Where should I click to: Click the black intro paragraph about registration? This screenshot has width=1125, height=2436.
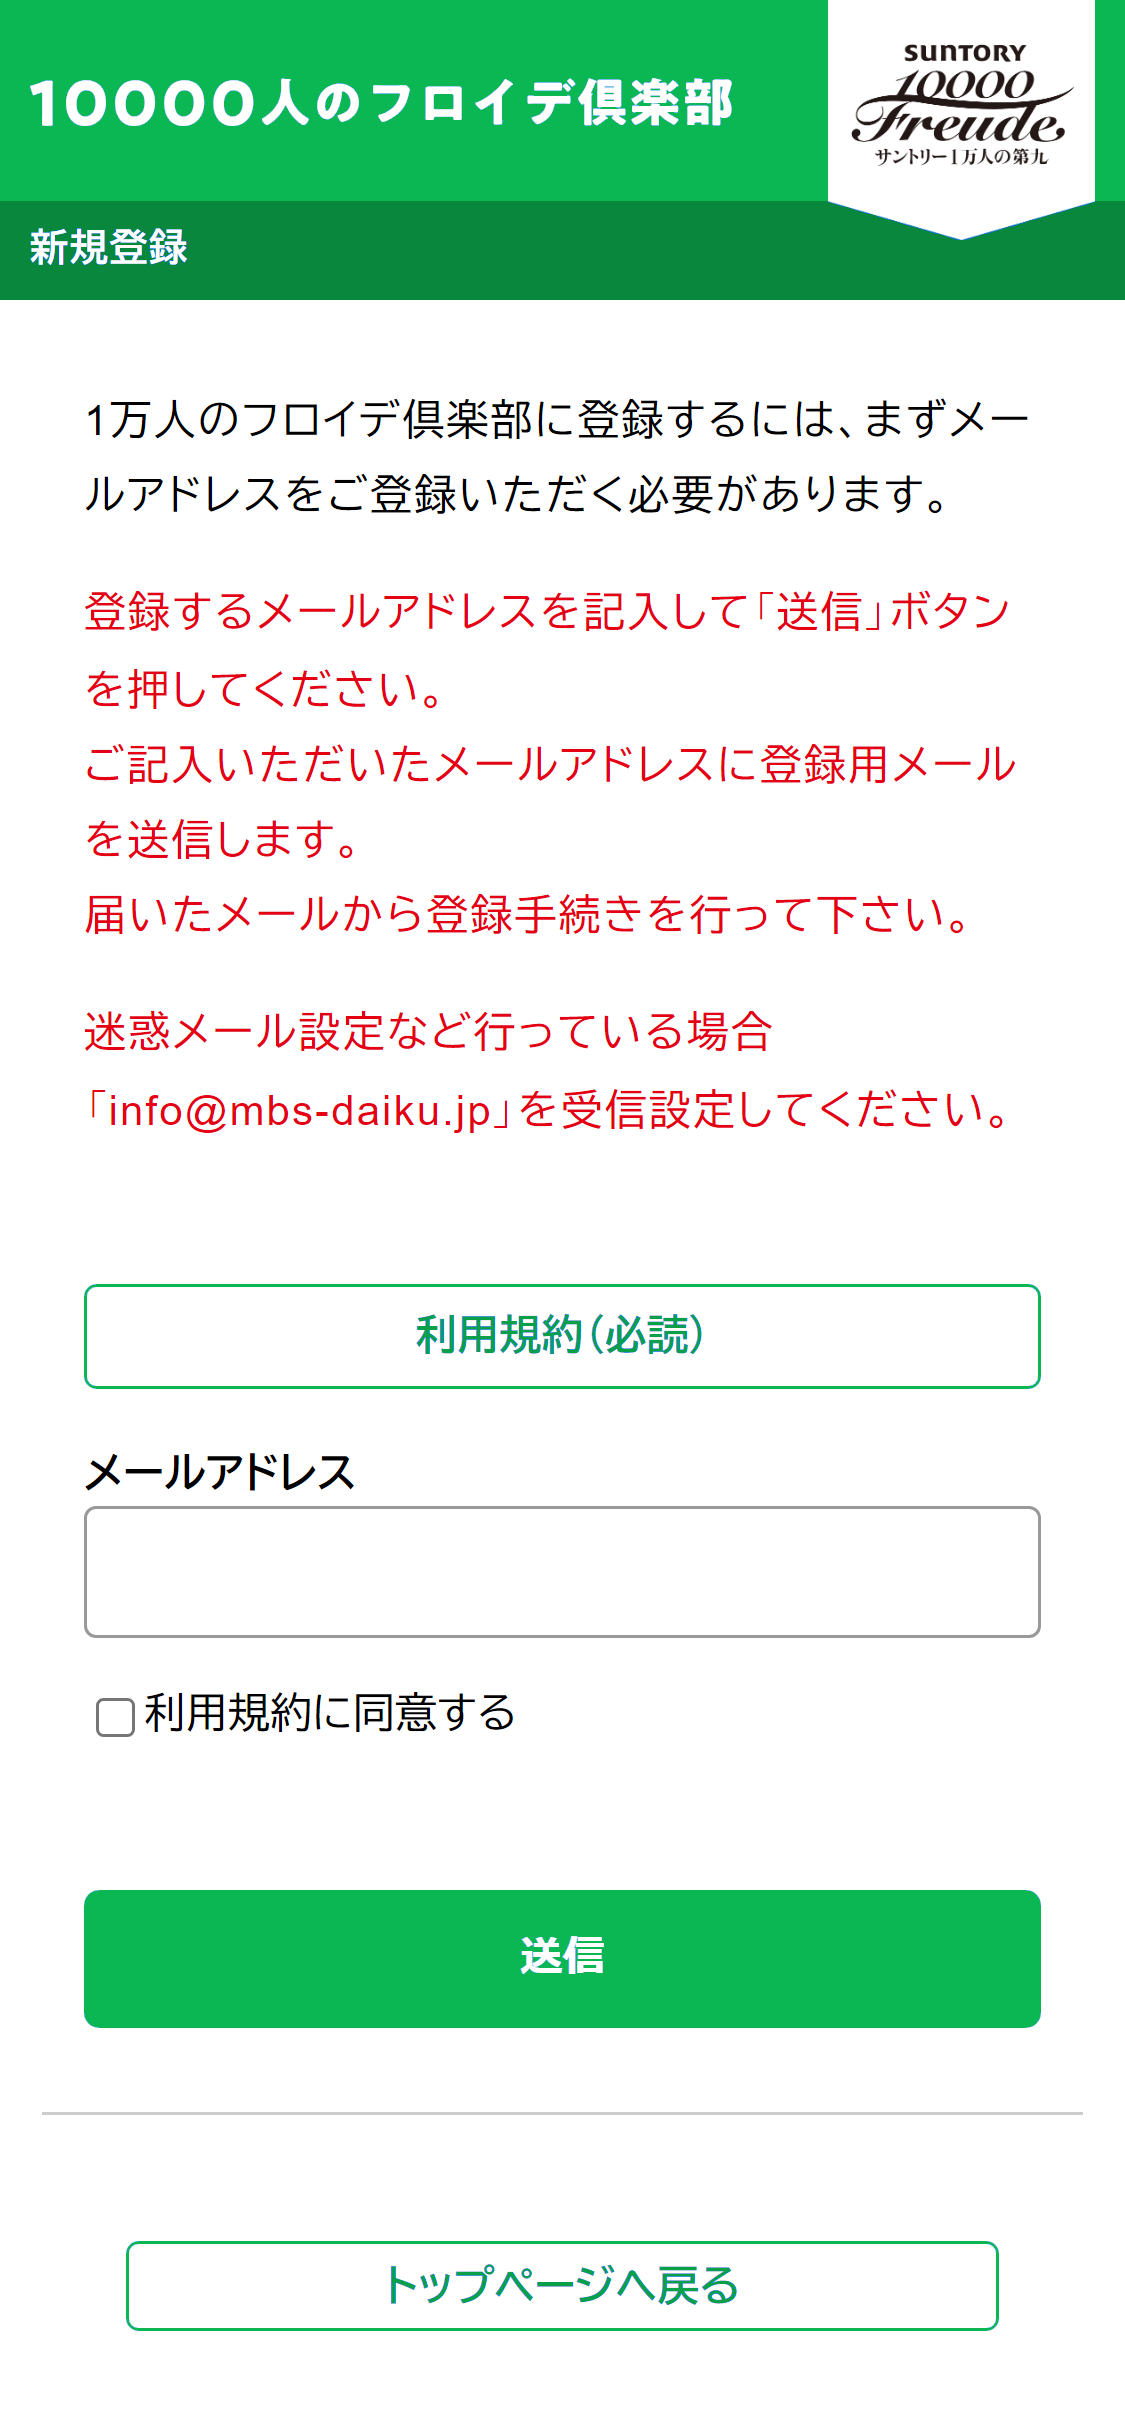(x=557, y=456)
